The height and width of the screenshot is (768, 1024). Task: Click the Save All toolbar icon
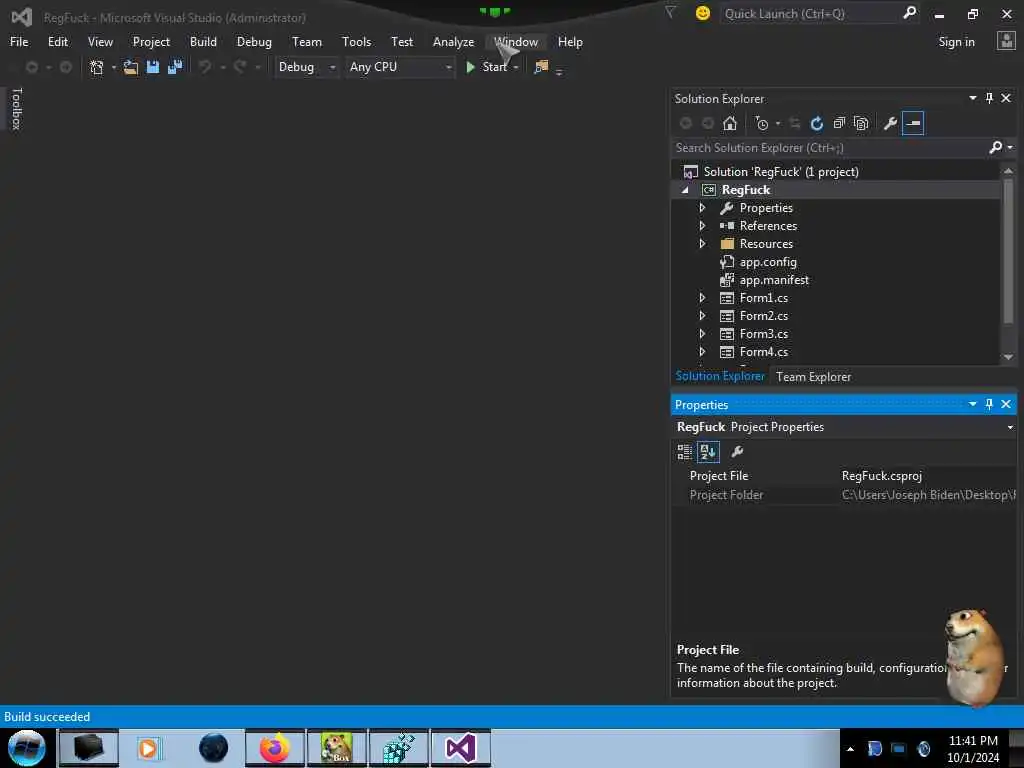pos(175,67)
